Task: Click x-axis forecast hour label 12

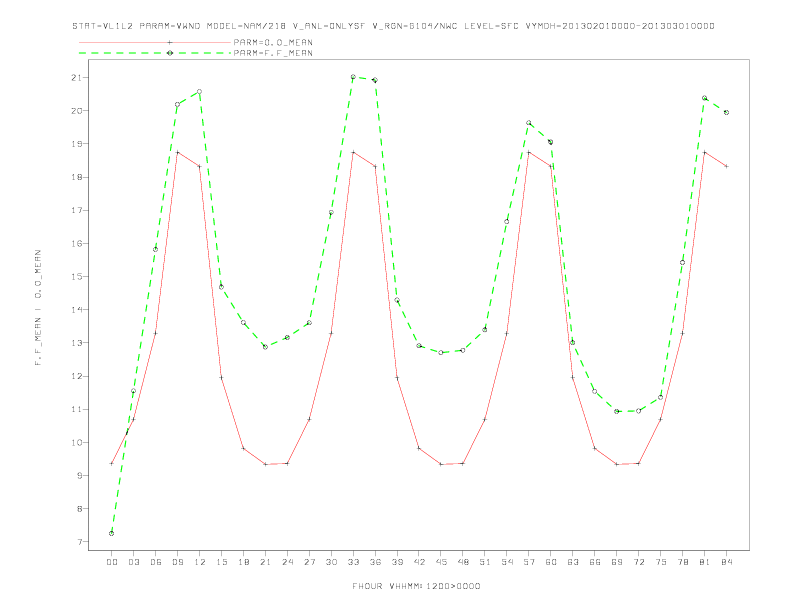Action: (x=200, y=562)
